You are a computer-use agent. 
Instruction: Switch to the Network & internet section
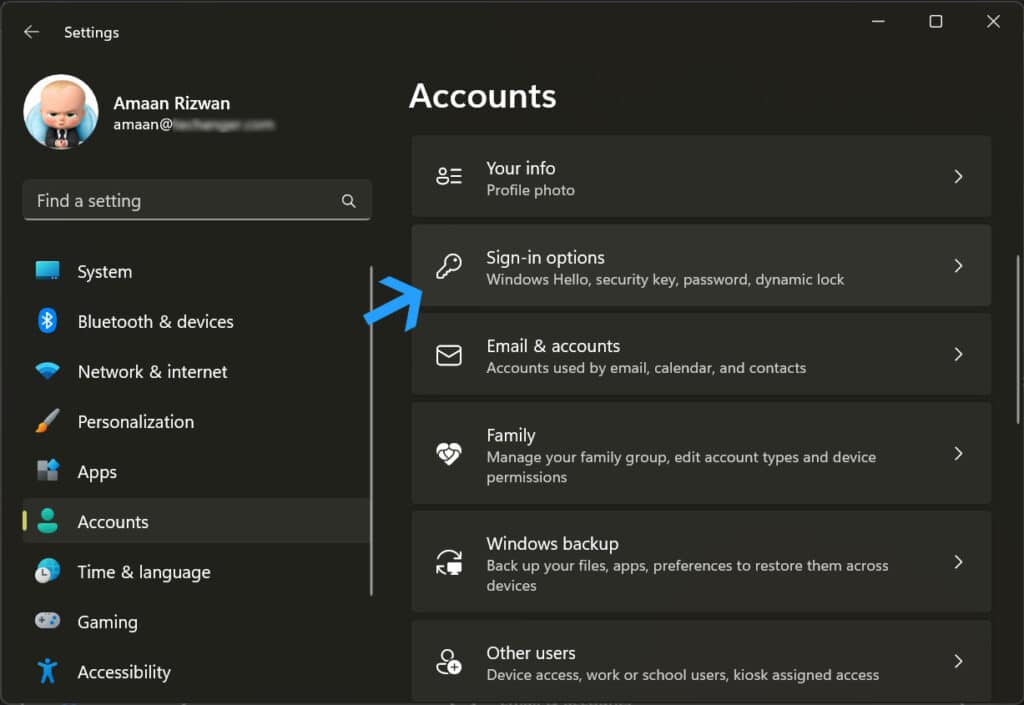click(150, 371)
